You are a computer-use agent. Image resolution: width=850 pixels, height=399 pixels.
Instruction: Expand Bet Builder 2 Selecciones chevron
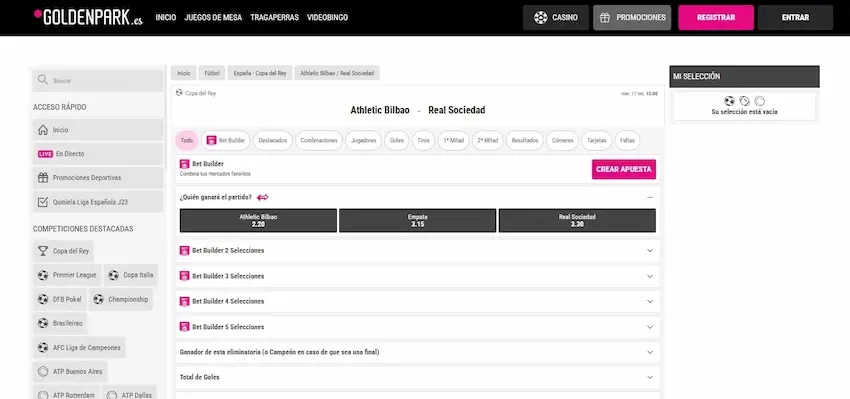(x=650, y=250)
